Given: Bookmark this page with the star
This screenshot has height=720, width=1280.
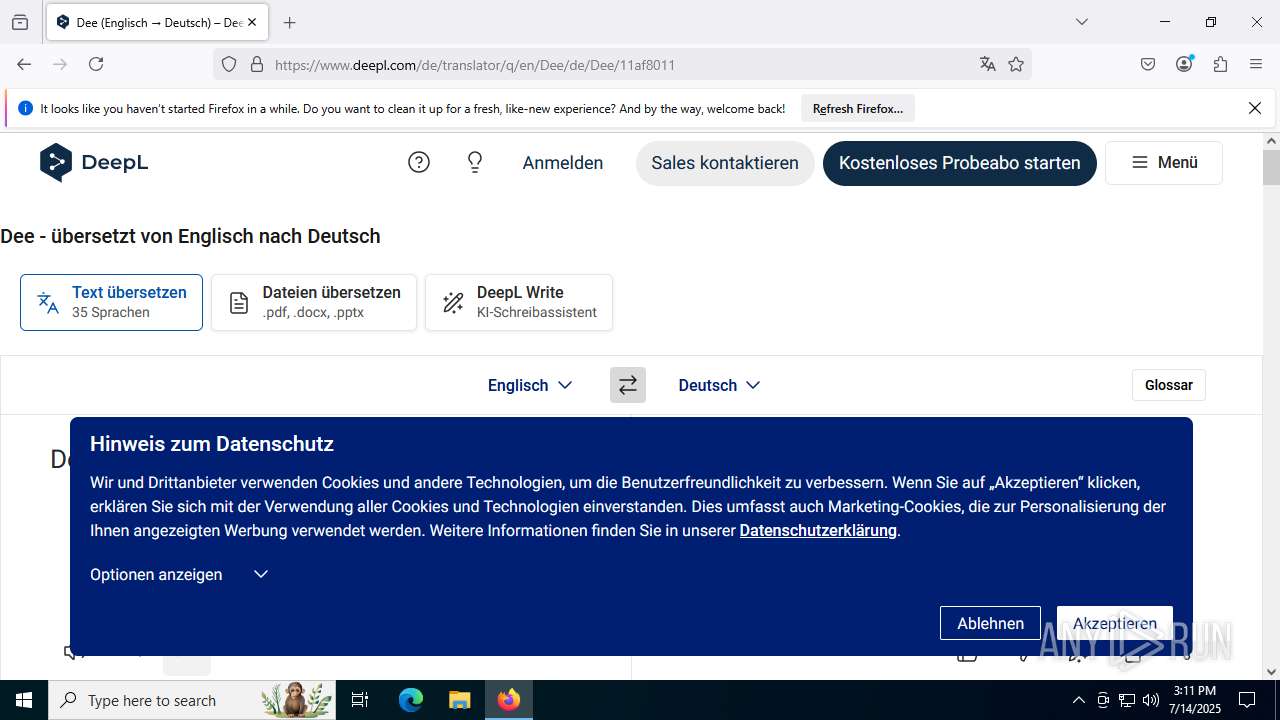Looking at the screenshot, I should tap(1016, 64).
